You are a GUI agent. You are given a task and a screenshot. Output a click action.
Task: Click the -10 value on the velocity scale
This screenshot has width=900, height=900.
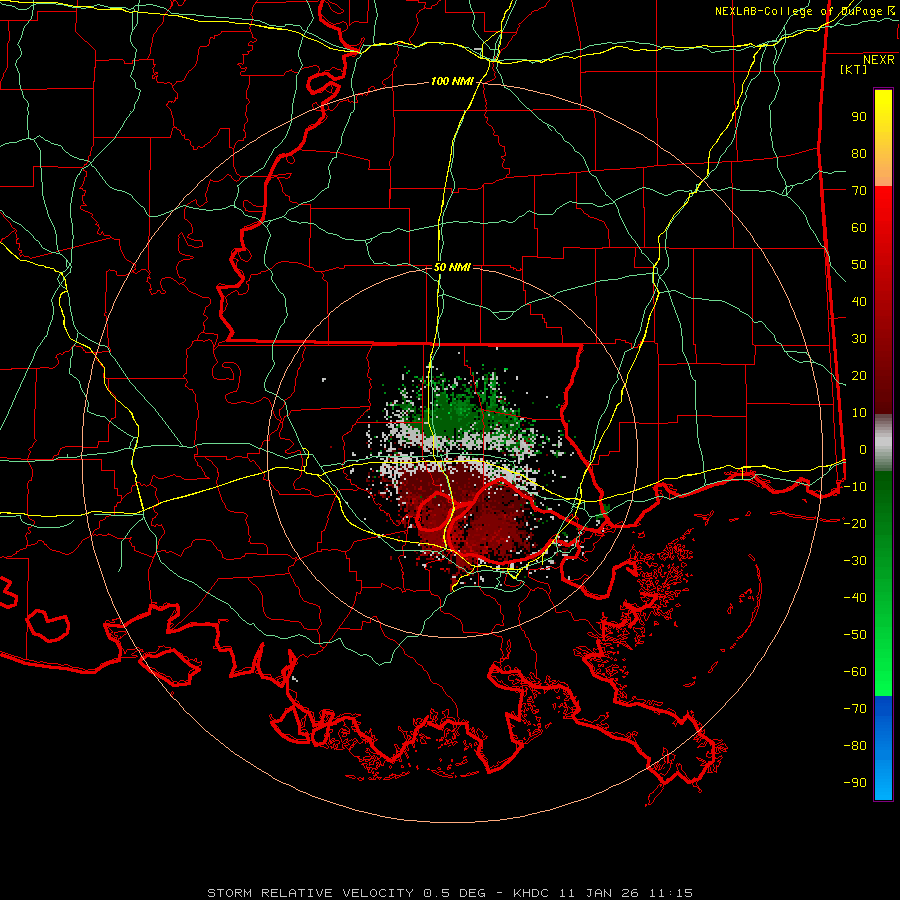click(x=855, y=487)
